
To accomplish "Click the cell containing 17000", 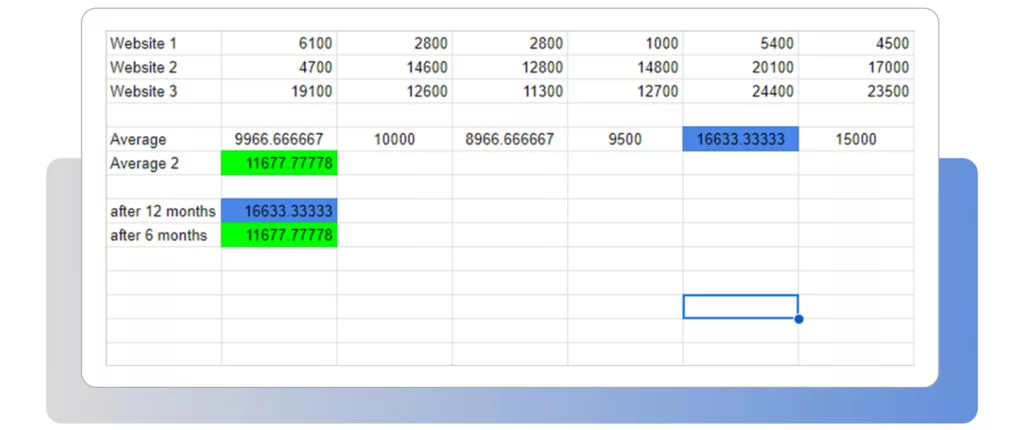I will click(856, 67).
